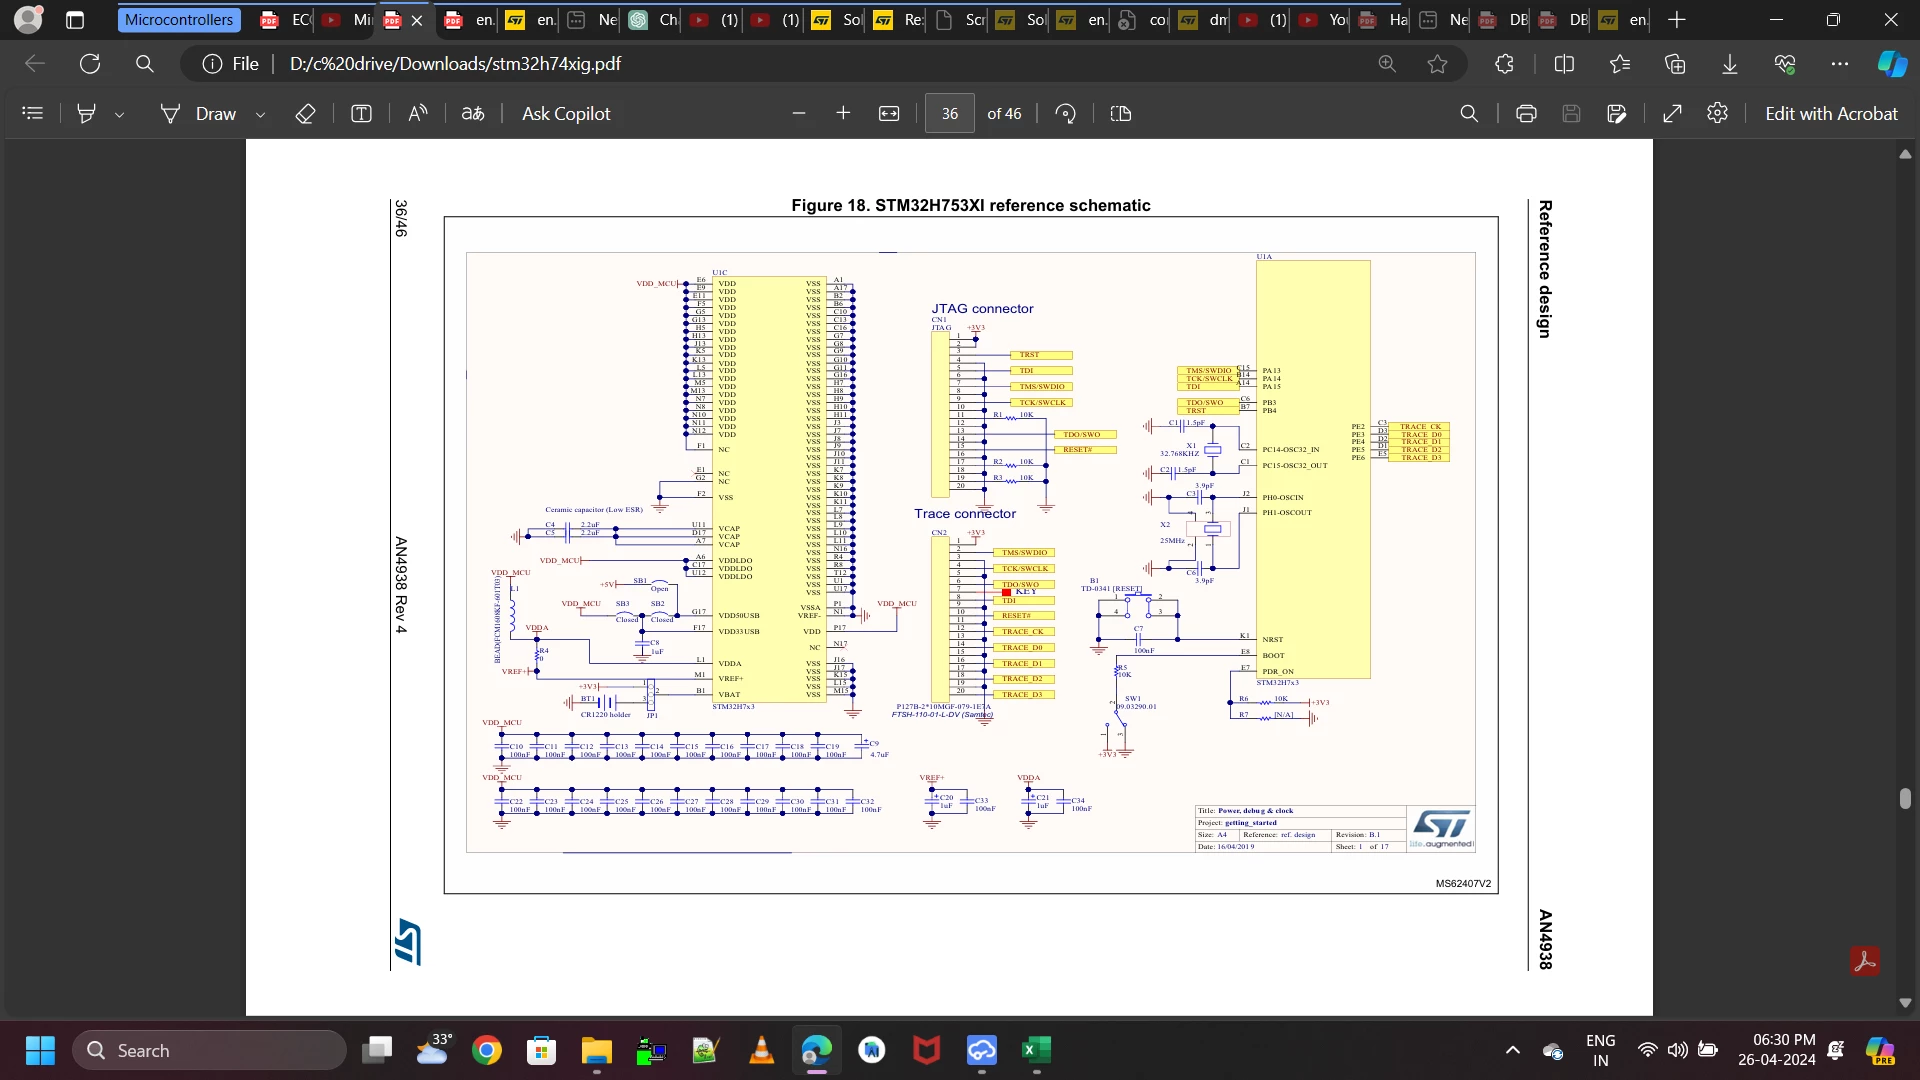Open browser Collections
The width and height of the screenshot is (1920, 1080).
(x=1675, y=64)
